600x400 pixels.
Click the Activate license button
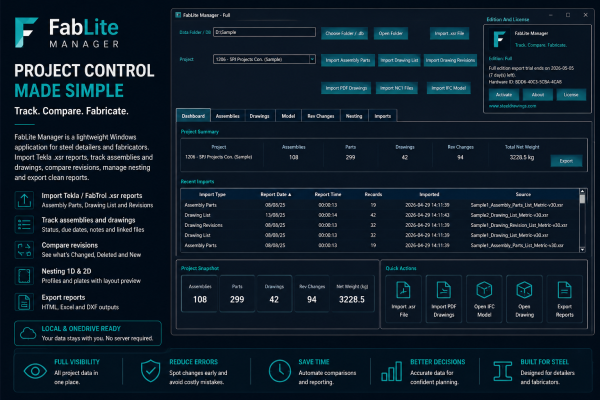[x=504, y=95]
